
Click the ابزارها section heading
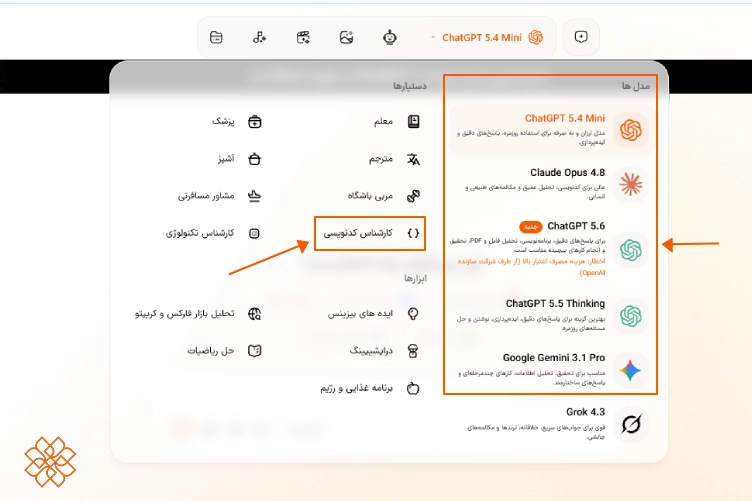pos(415,278)
